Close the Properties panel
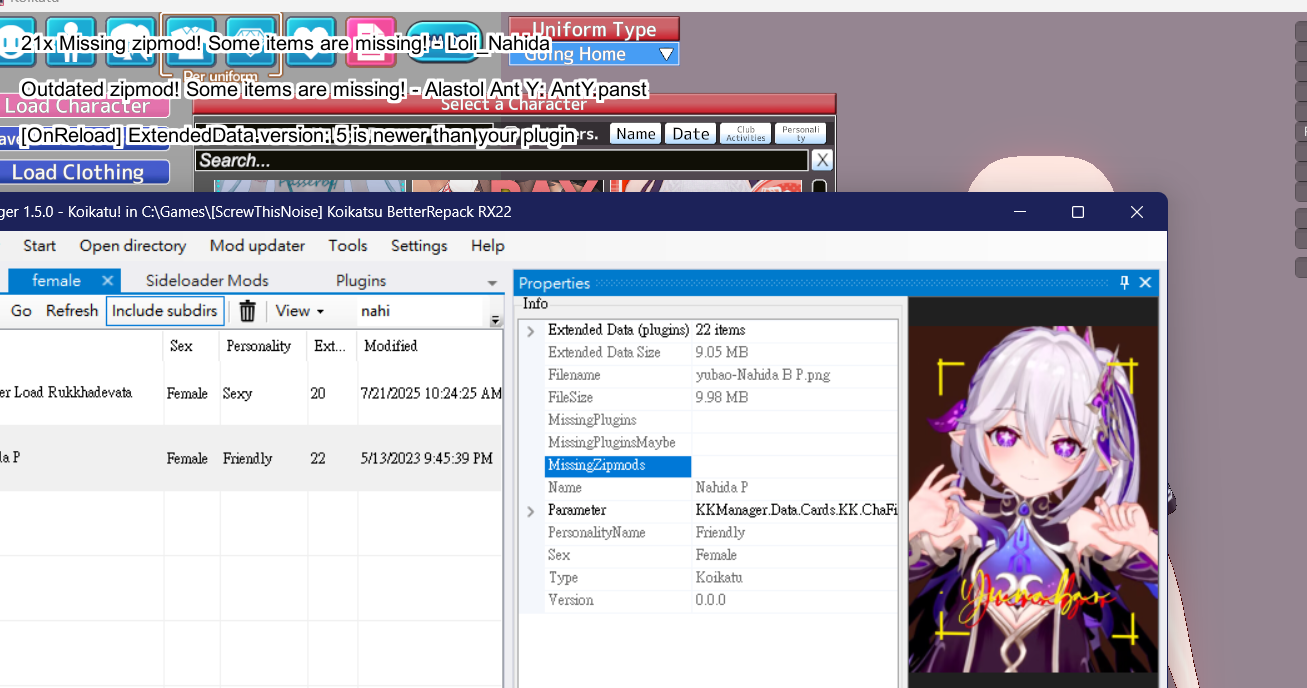The image size is (1307, 688). coord(1146,283)
